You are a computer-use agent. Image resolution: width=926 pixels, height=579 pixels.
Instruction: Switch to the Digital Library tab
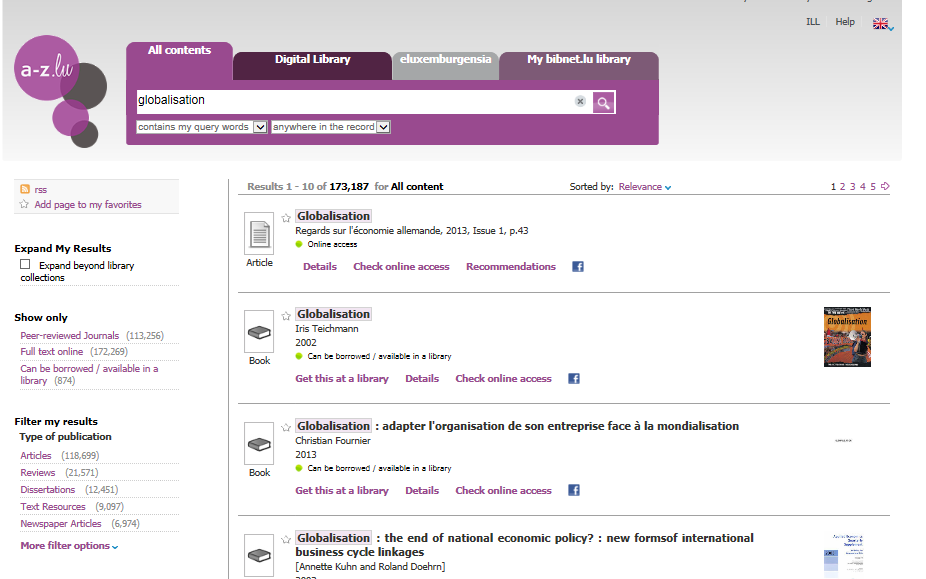click(312, 60)
